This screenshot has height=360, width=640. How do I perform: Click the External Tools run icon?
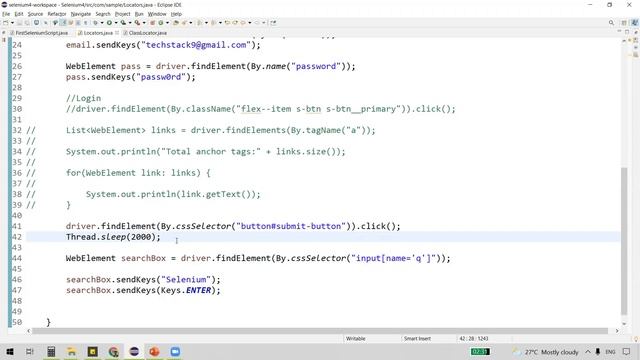138,23
